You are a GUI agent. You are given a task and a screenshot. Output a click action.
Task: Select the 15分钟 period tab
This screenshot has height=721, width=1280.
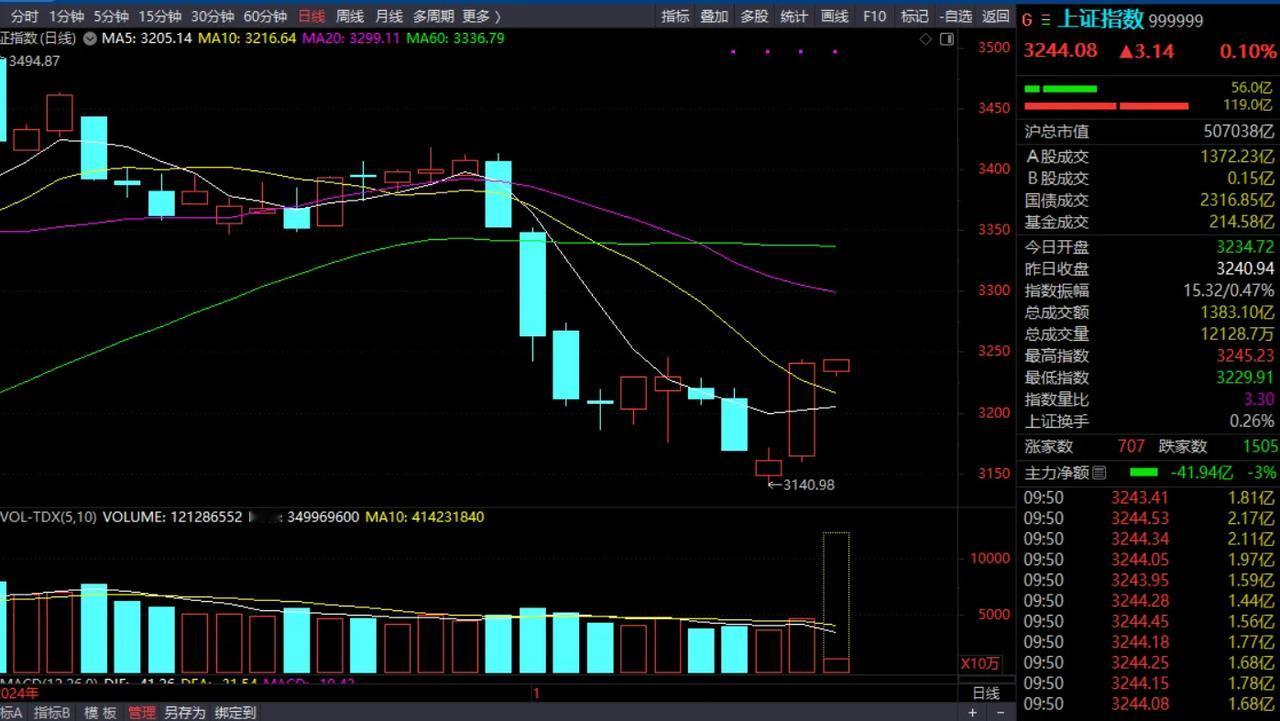160,16
